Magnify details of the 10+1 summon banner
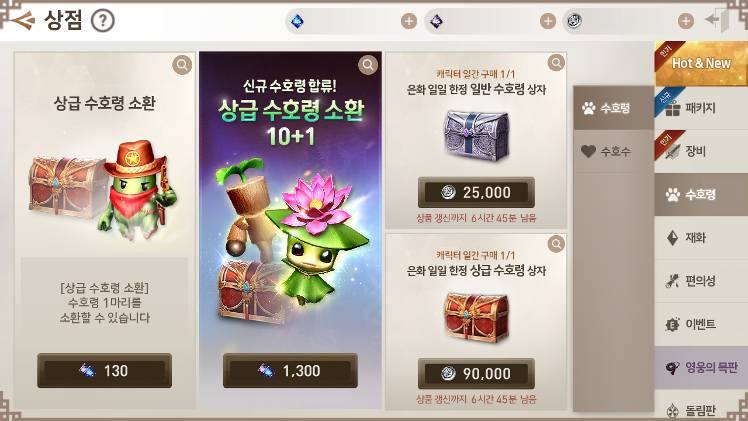This screenshot has width=748, height=421. [x=368, y=64]
